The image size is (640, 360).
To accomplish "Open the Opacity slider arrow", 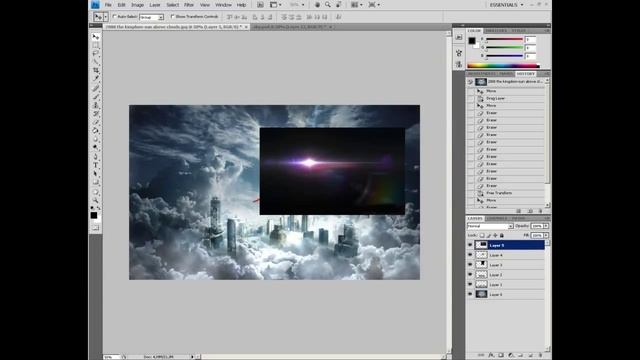I will (x=546, y=226).
